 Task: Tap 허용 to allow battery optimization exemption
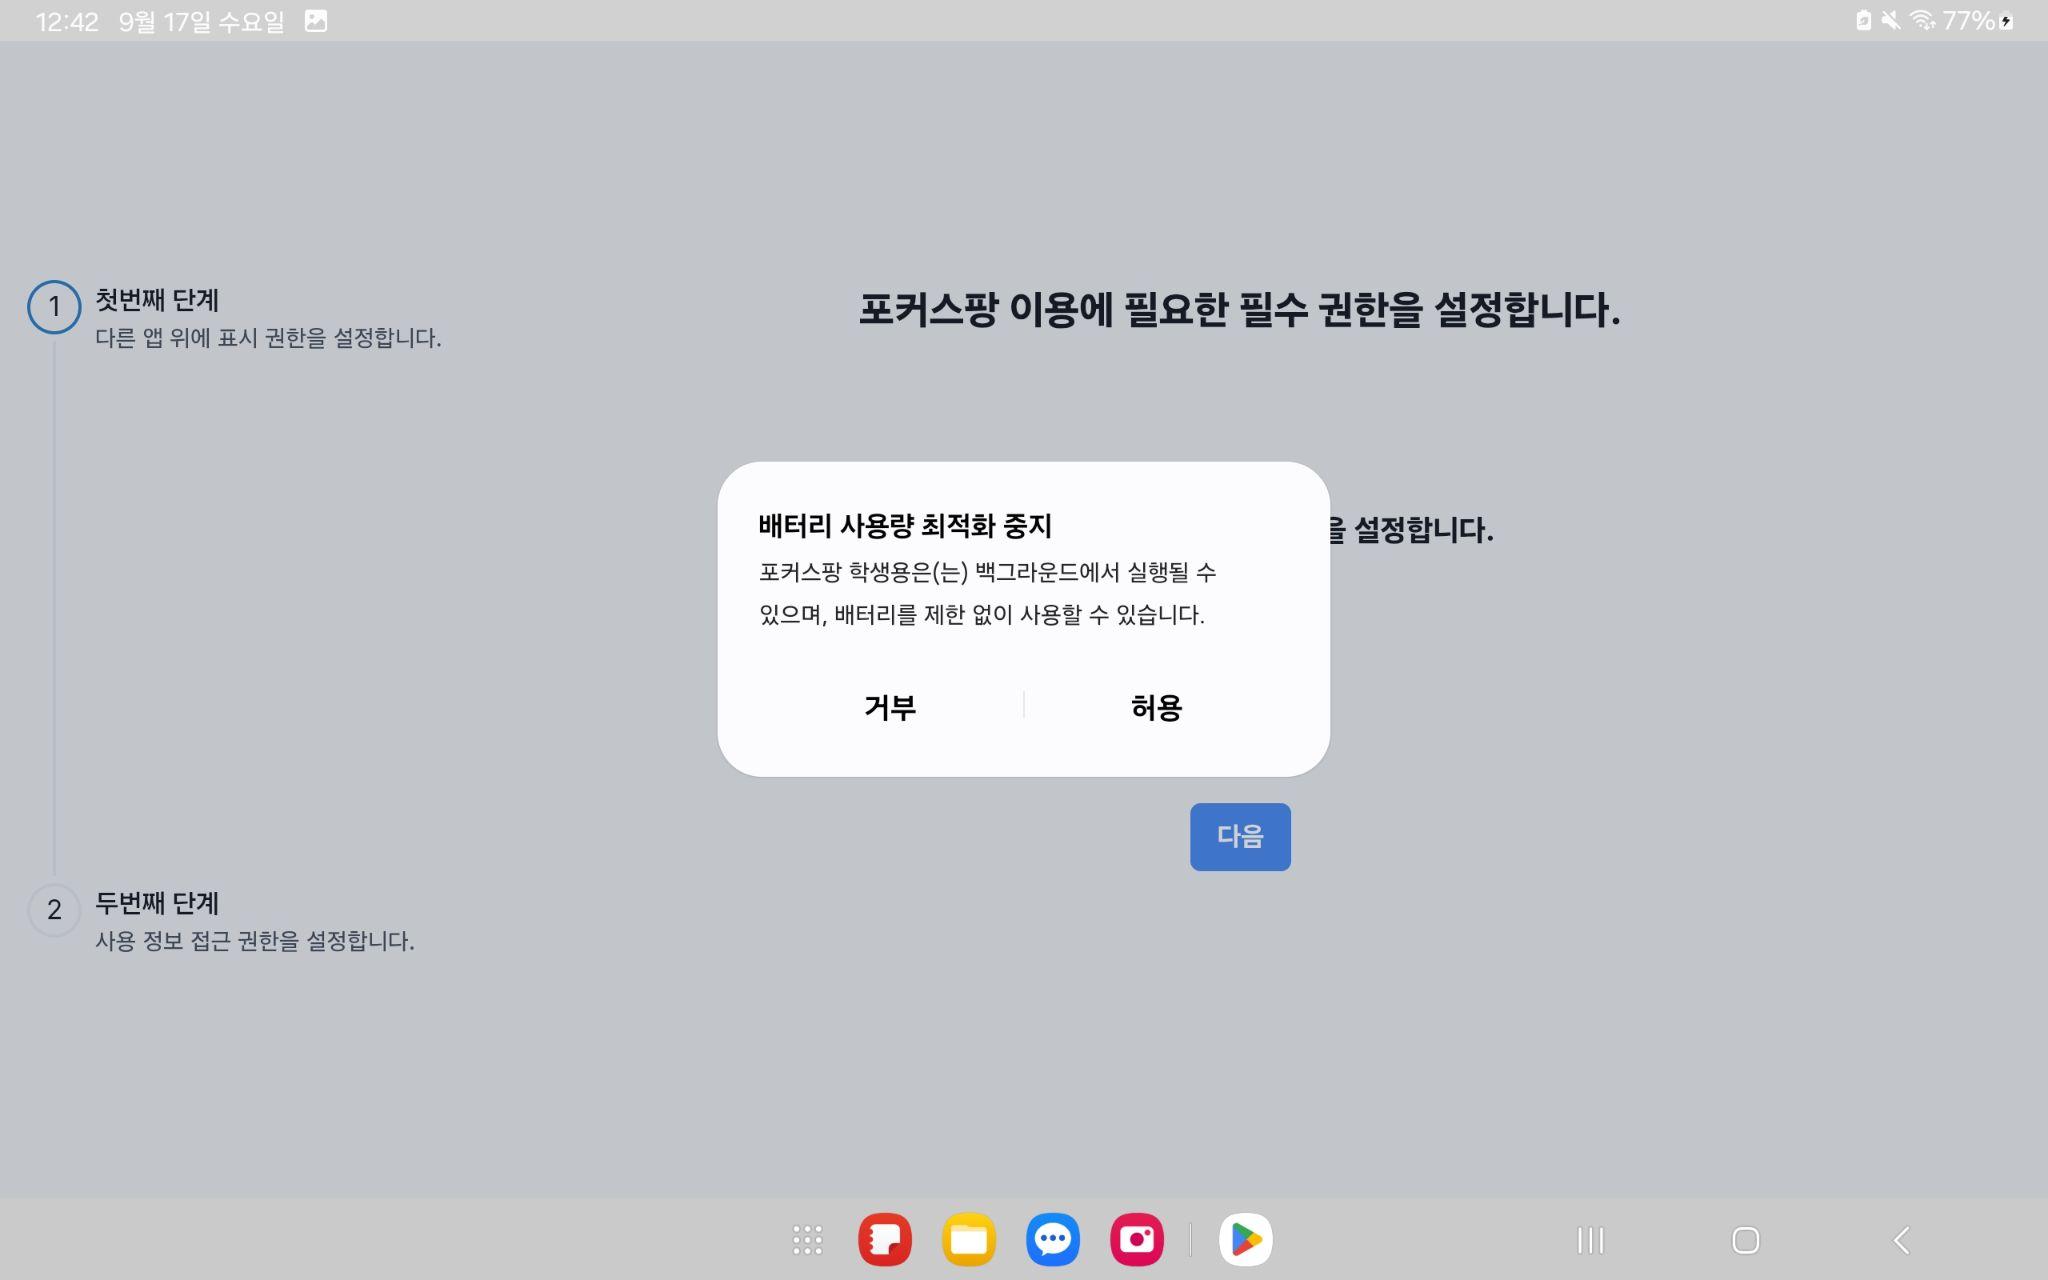(x=1156, y=707)
